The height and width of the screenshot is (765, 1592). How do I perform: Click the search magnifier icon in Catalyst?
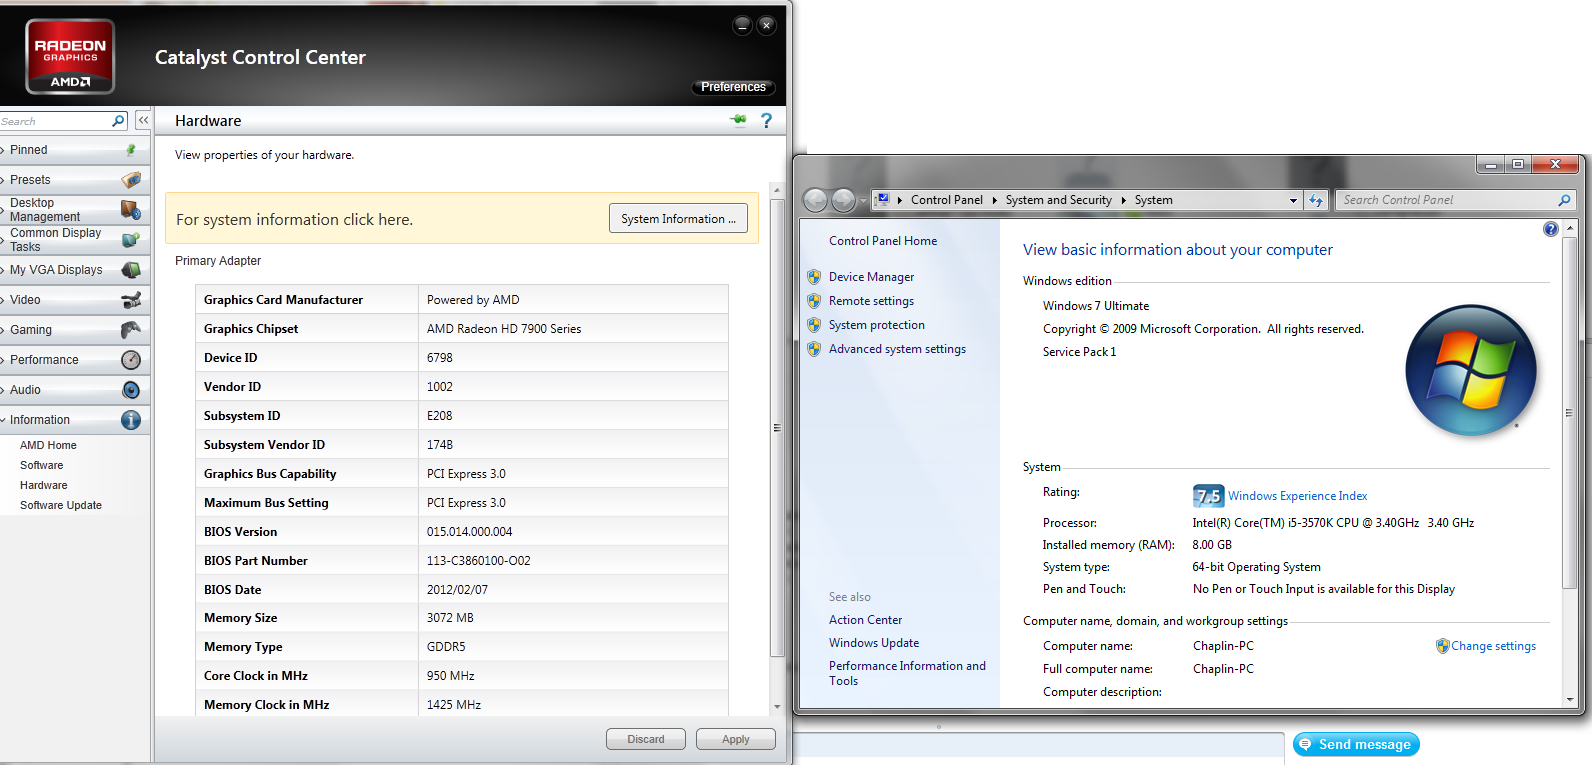coord(118,121)
